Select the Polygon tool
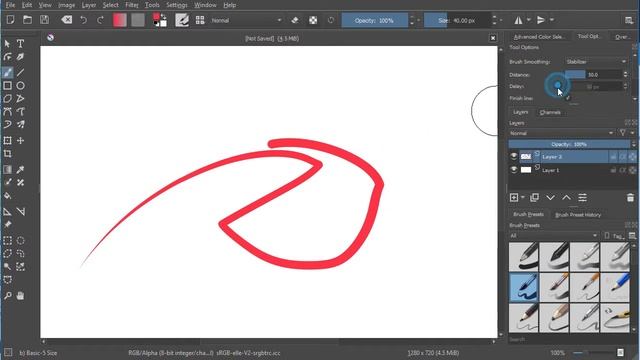The height and width of the screenshot is (360, 640). tap(7, 99)
